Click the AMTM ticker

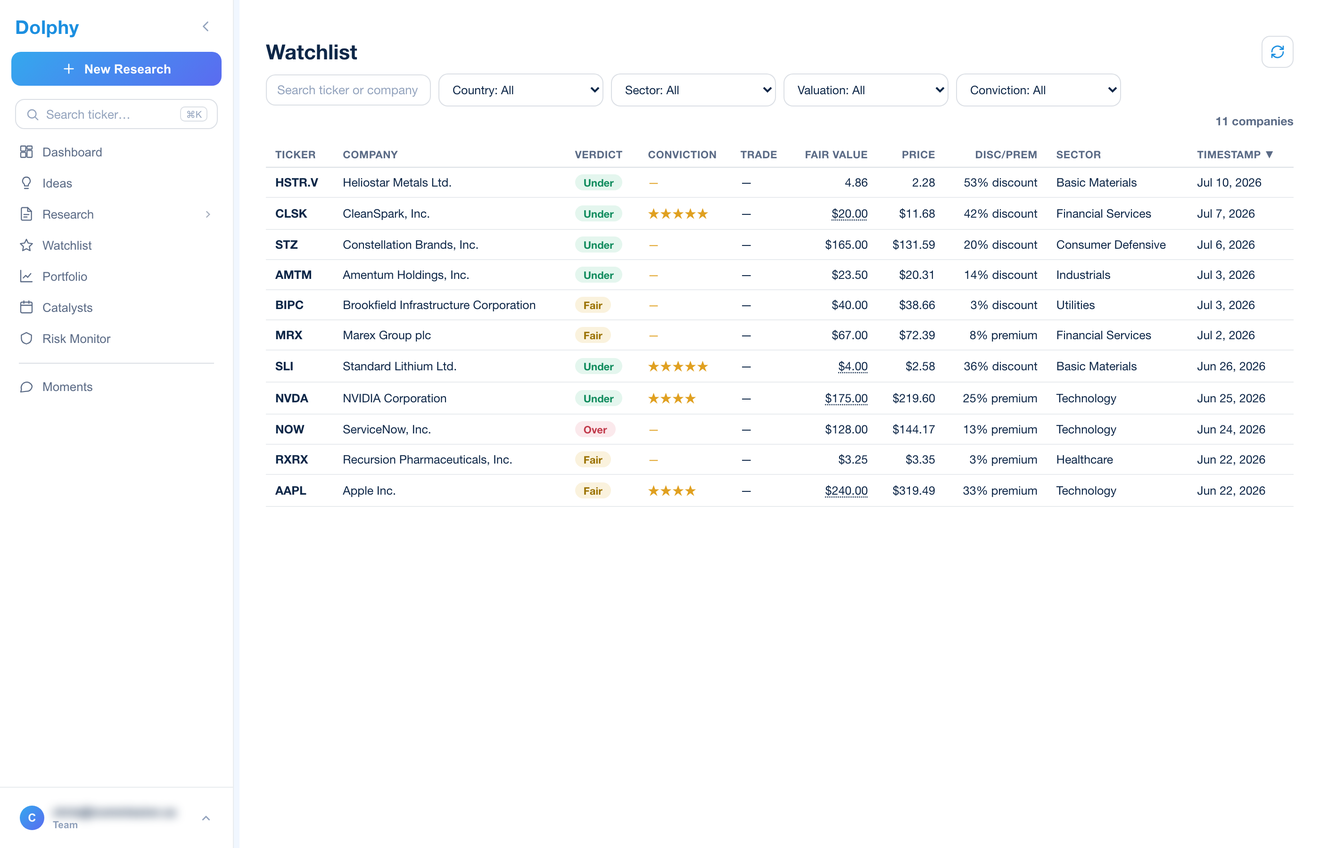click(x=293, y=275)
